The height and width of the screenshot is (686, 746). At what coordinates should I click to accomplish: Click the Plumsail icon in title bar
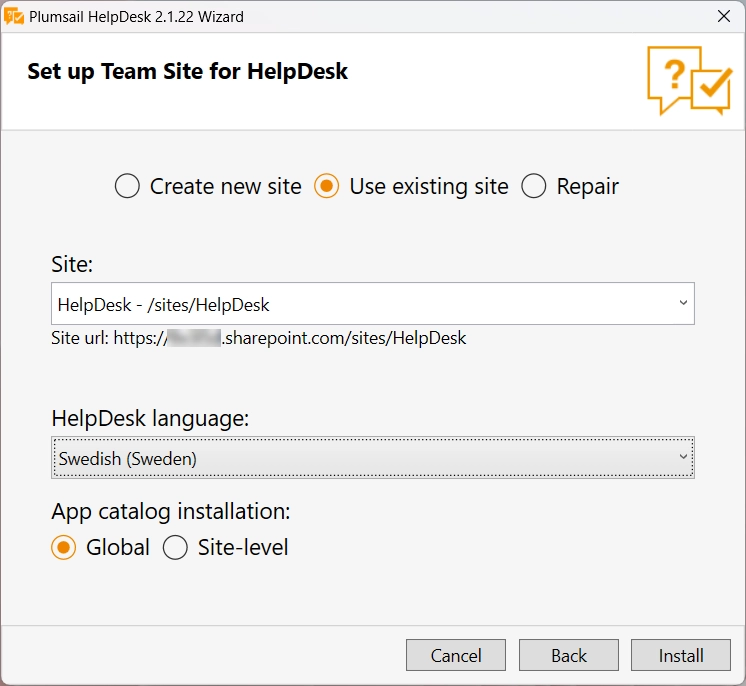(14, 17)
